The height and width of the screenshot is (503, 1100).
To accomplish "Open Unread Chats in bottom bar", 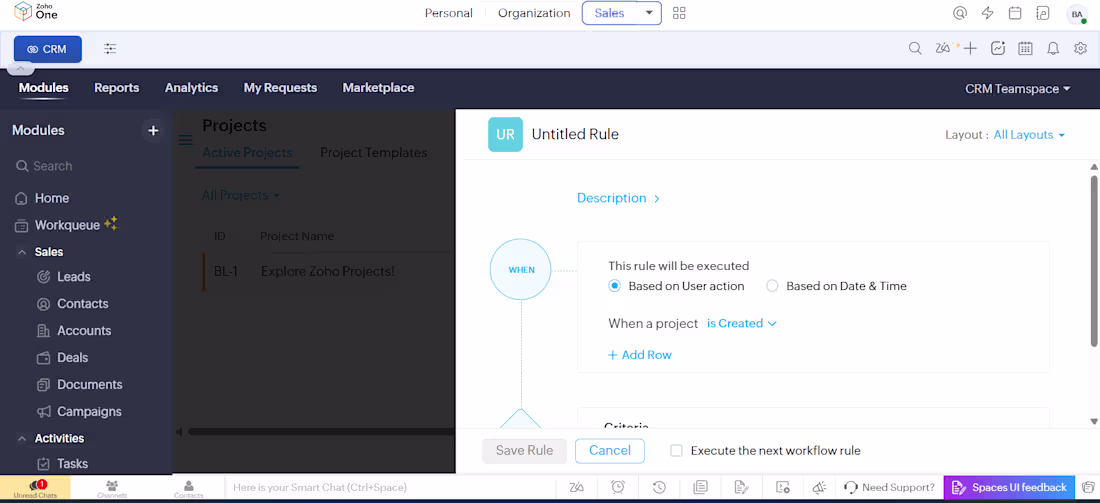I will pyautogui.click(x=35, y=488).
